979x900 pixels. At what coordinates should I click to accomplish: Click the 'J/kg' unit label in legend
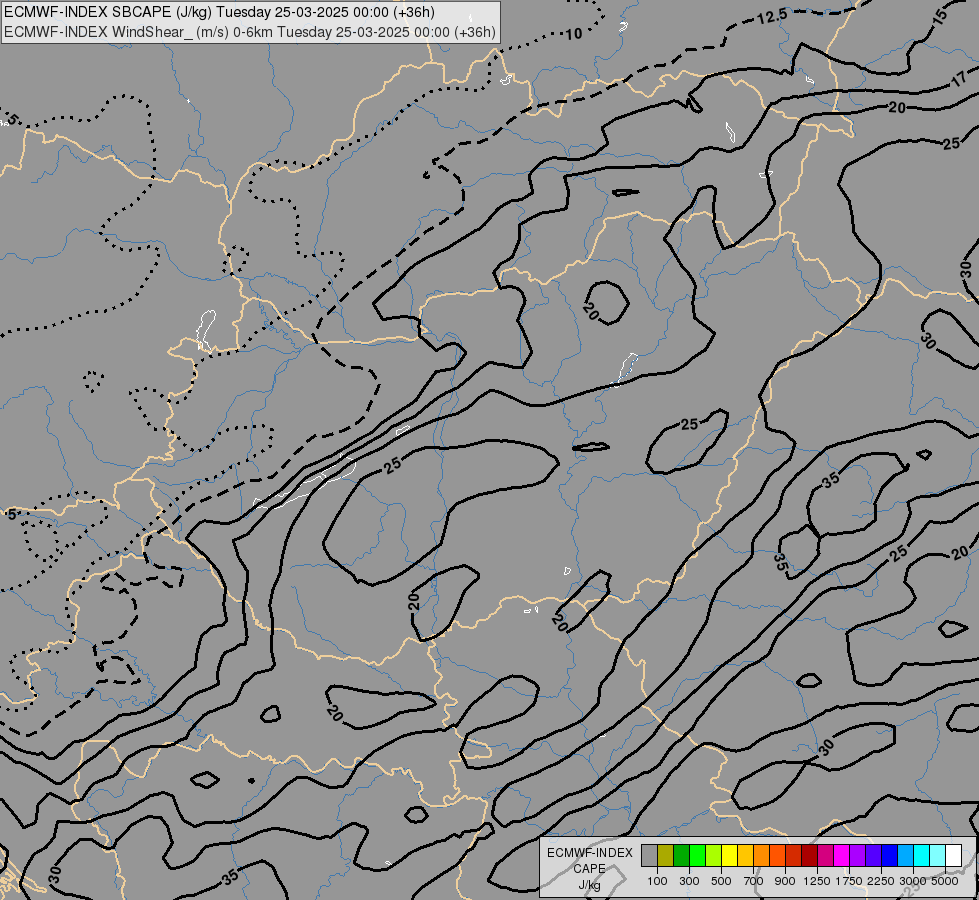click(589, 885)
